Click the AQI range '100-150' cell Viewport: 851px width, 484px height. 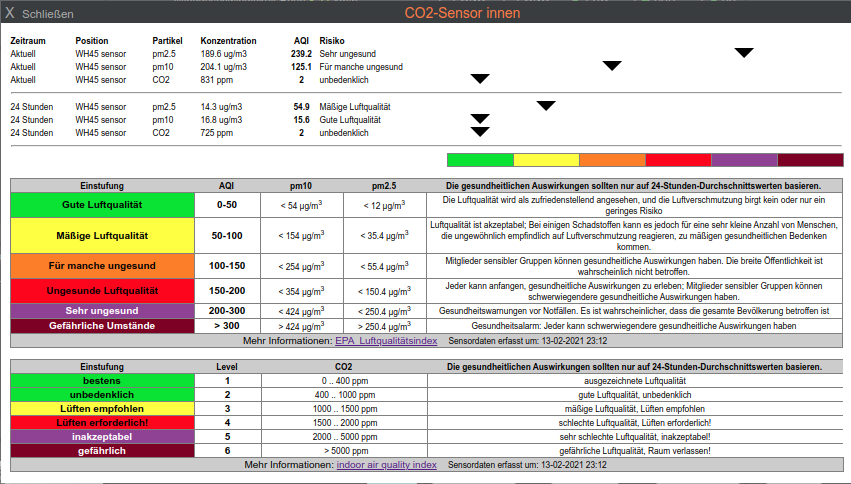pyautogui.click(x=227, y=266)
